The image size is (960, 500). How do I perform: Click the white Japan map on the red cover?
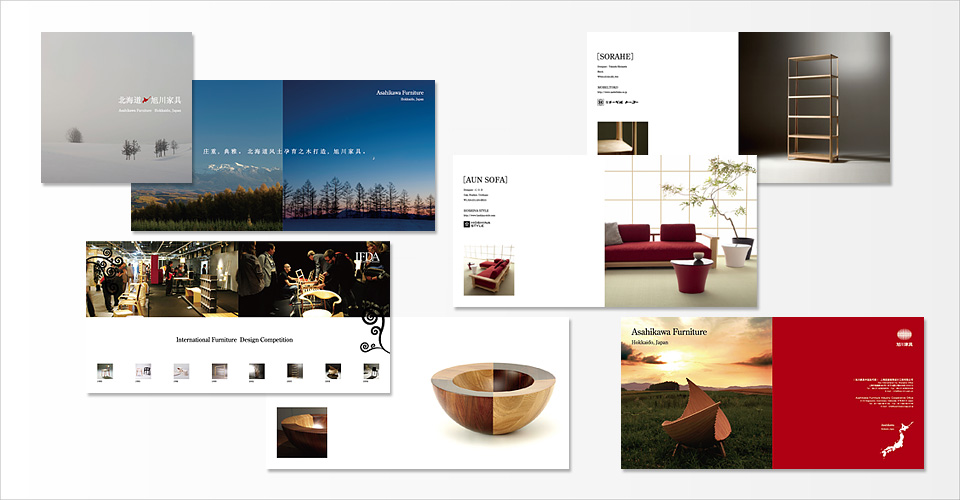pyautogui.click(x=897, y=440)
